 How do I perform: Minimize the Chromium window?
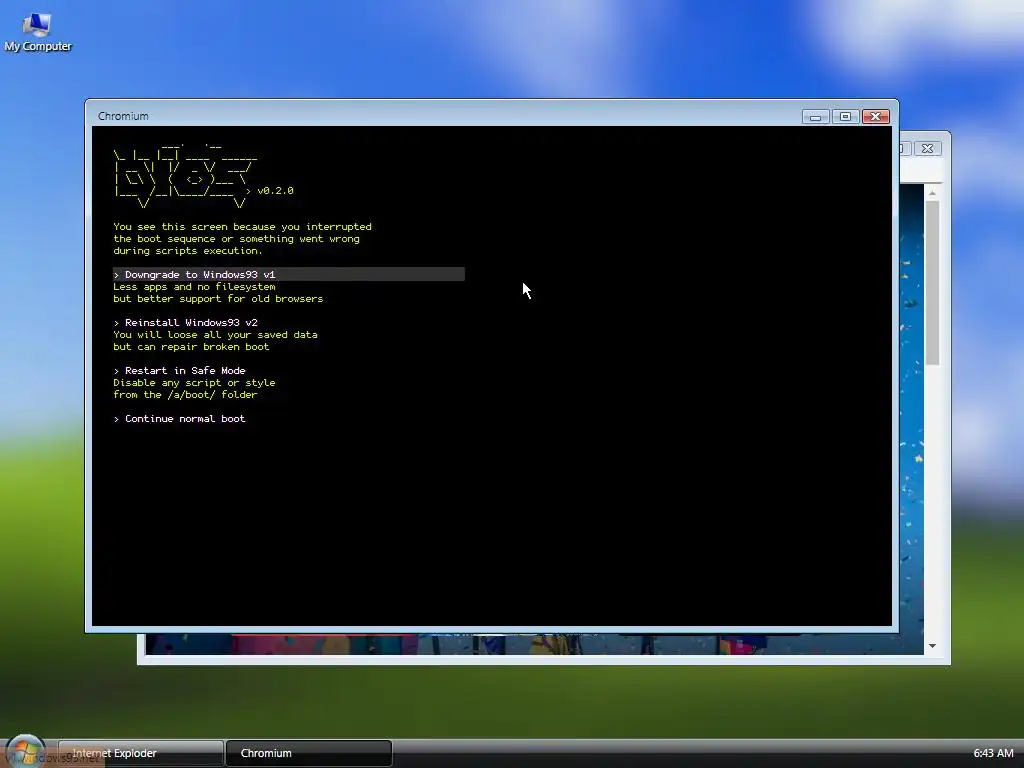coord(815,116)
